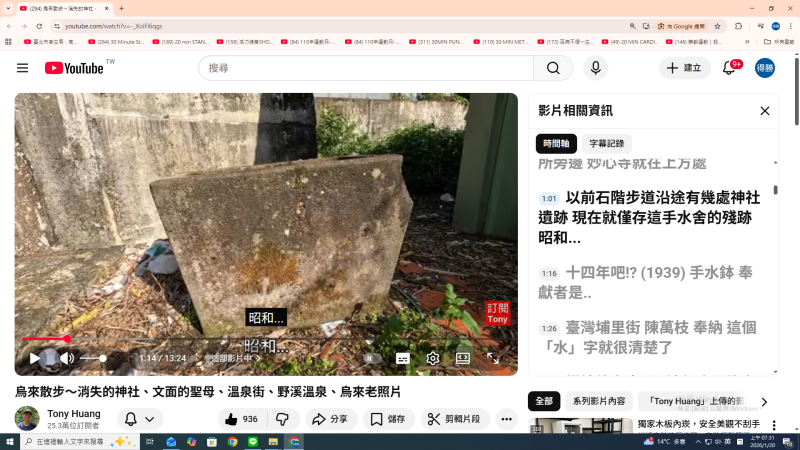Open browser extensions puzzle icon
The image size is (800, 450).
click(738, 26)
